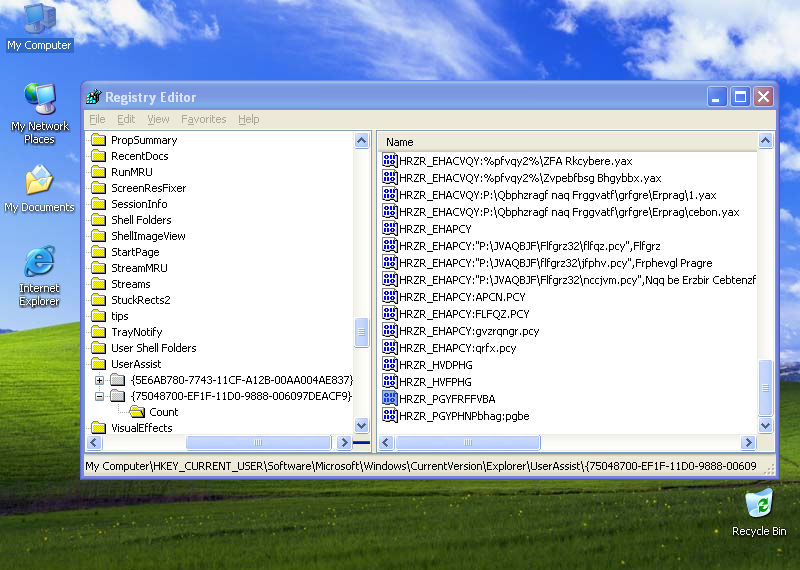Collapse the {75048700-EF1F-11D0-9888-006097DEACF9} key
Image resolution: width=800 pixels, height=570 pixels.
(99, 396)
